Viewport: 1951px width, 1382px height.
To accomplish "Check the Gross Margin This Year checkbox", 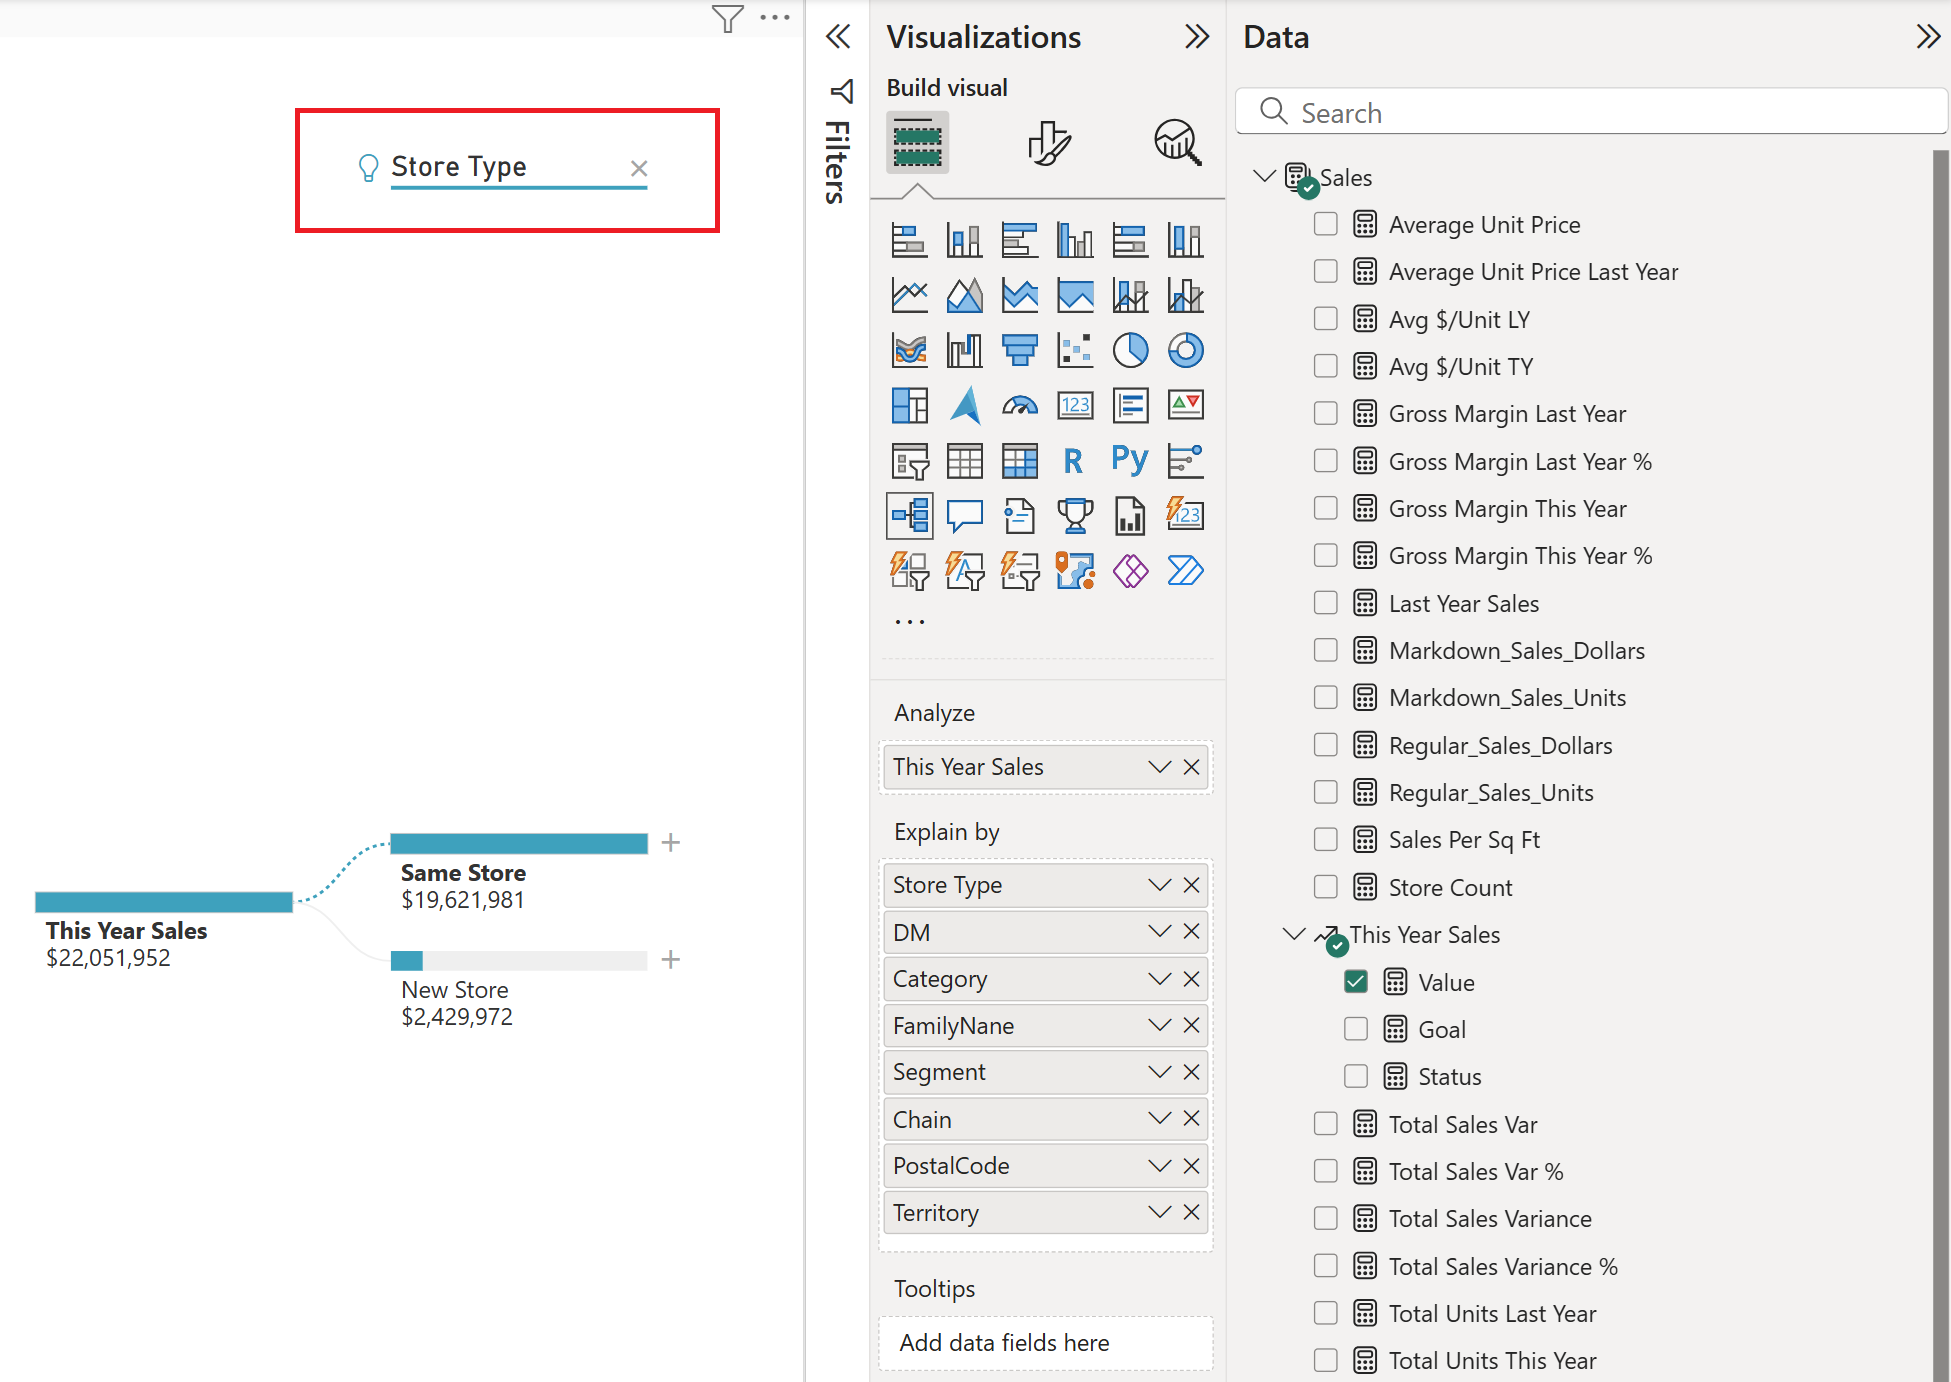I will point(1325,508).
